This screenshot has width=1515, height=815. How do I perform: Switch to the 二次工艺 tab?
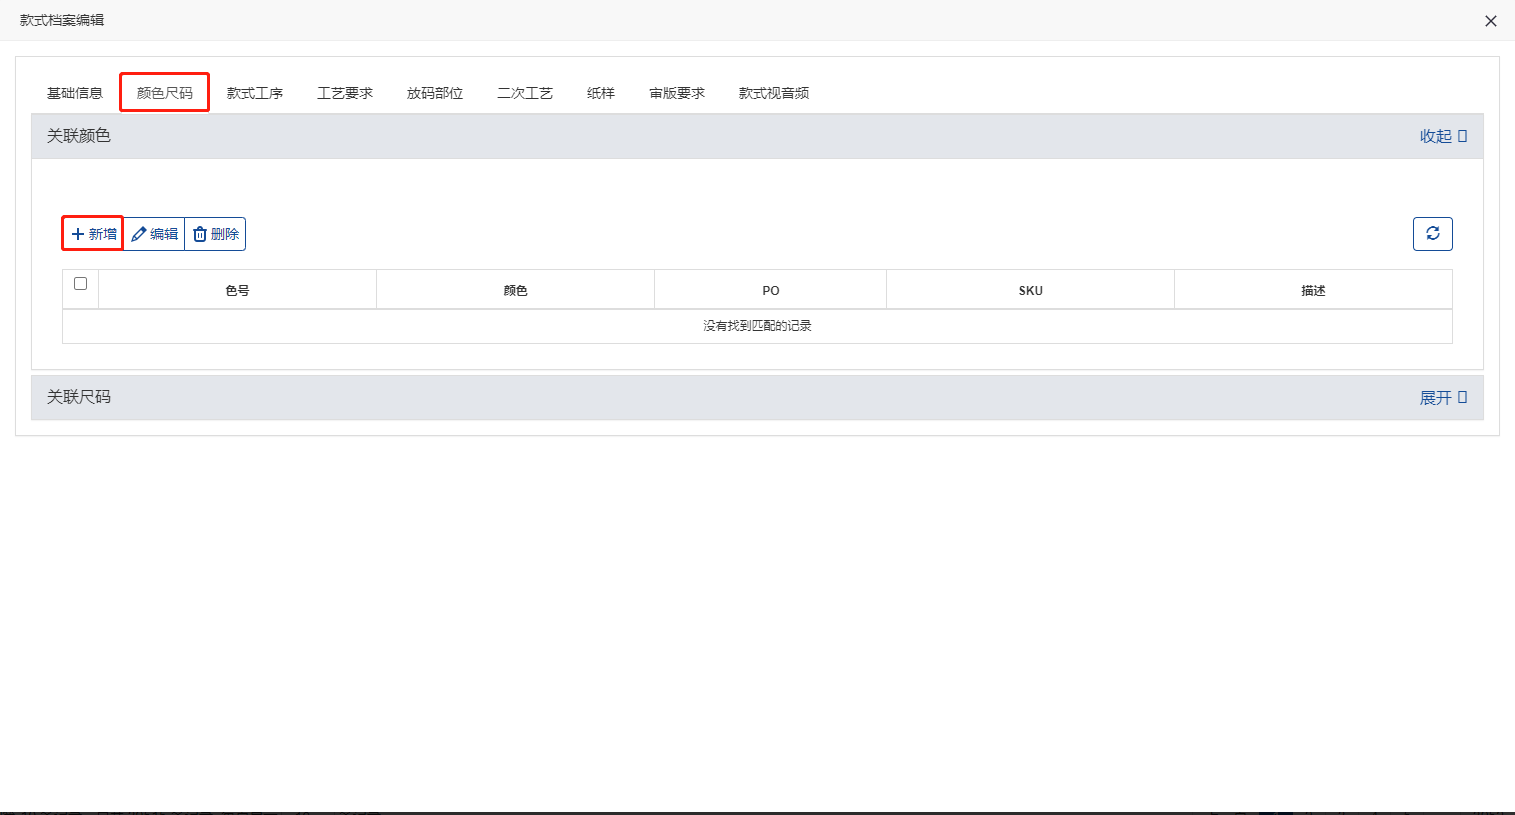coord(524,92)
